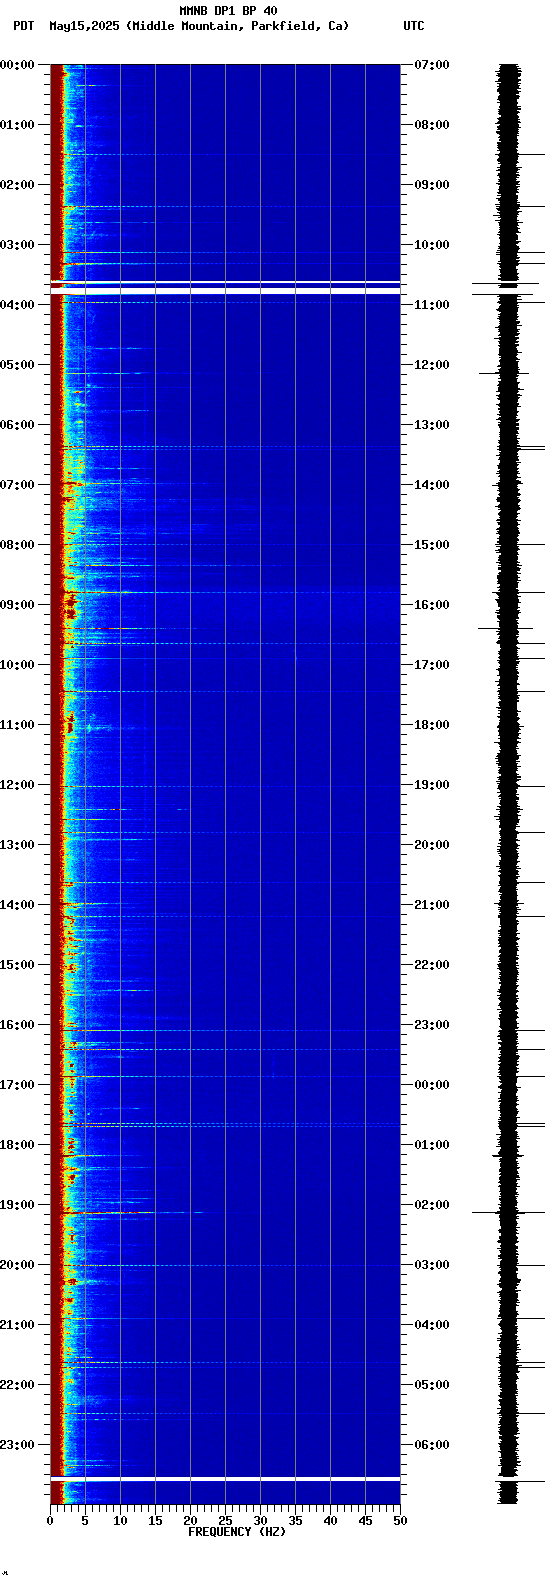Click the date and location text 'May15,2025 (Middle Mountain, Parkfield, Ca)'
Image resolution: width=552 pixels, height=1584 pixels.
[200, 26]
